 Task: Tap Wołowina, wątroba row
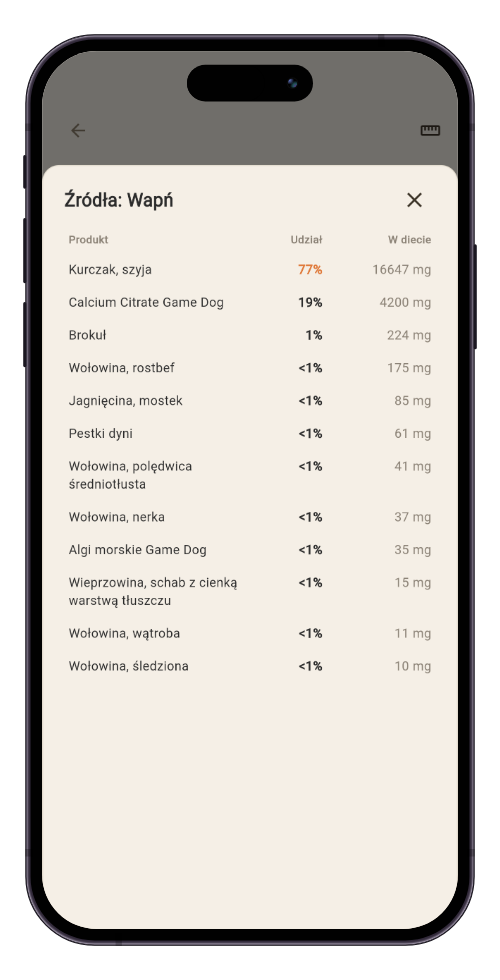(x=249, y=634)
